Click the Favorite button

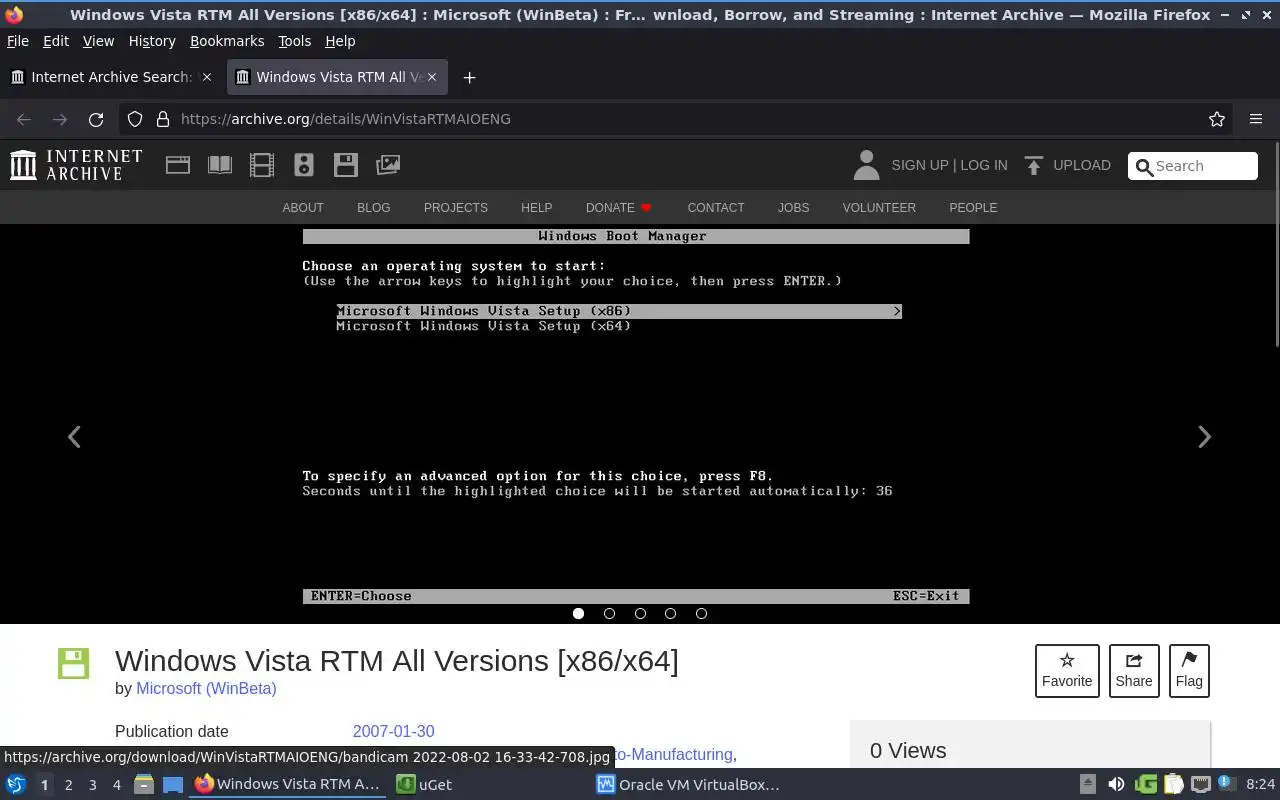point(1067,671)
